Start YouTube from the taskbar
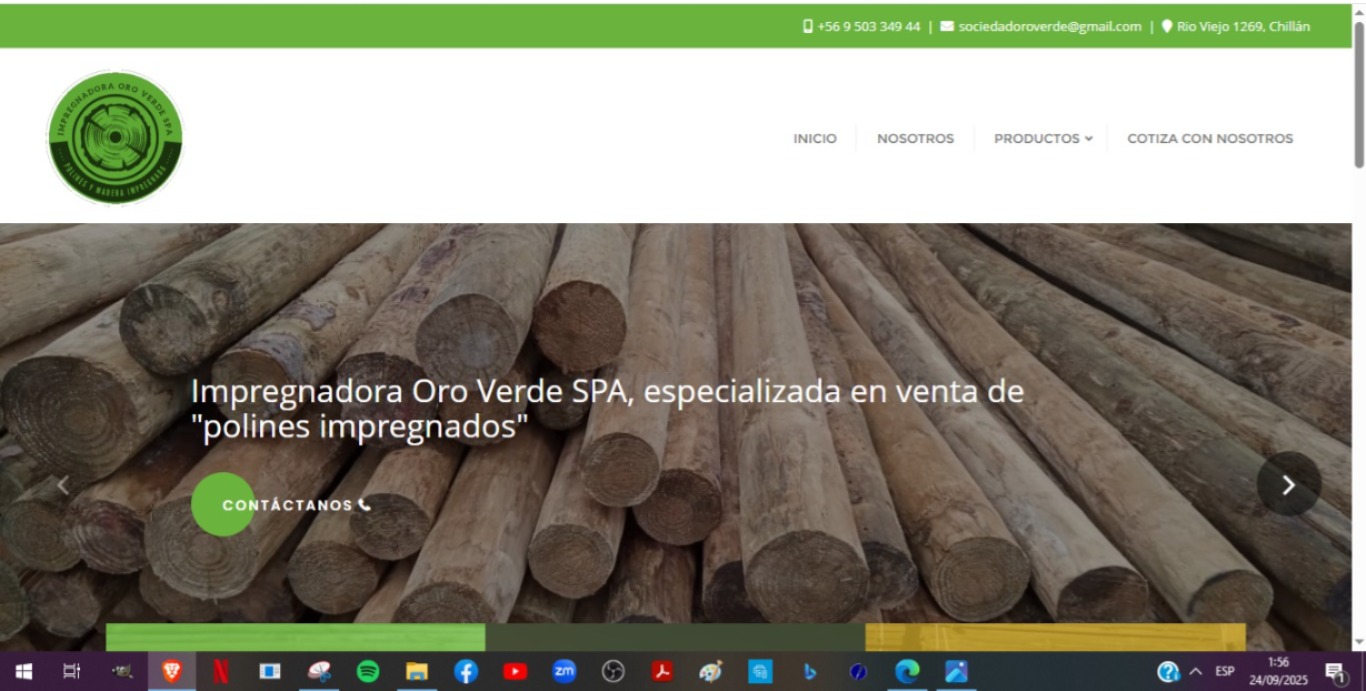 (516, 672)
